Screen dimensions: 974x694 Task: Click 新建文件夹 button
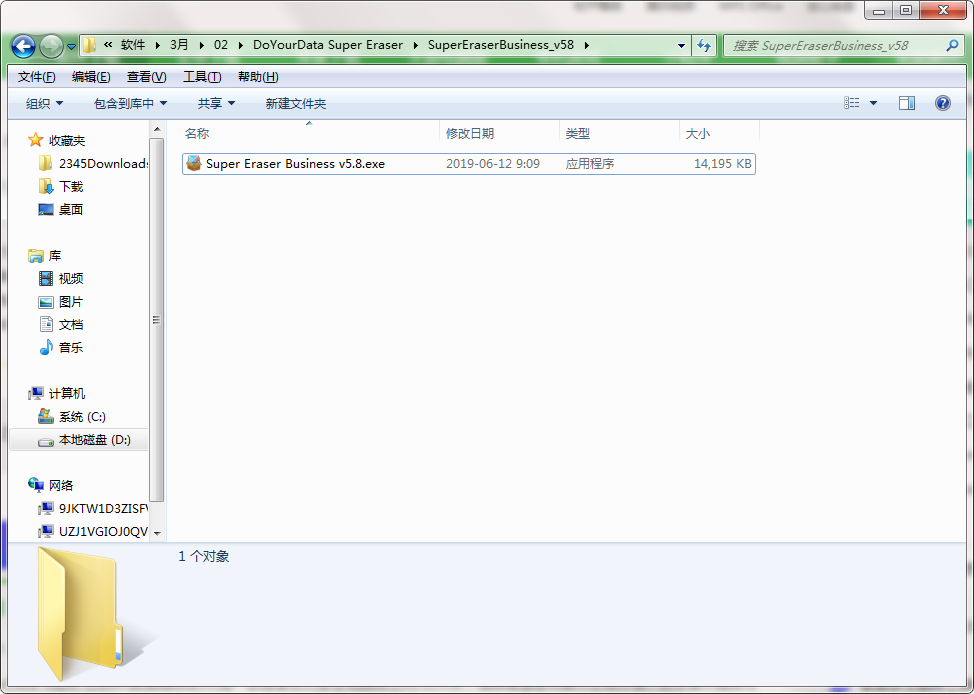pos(296,104)
